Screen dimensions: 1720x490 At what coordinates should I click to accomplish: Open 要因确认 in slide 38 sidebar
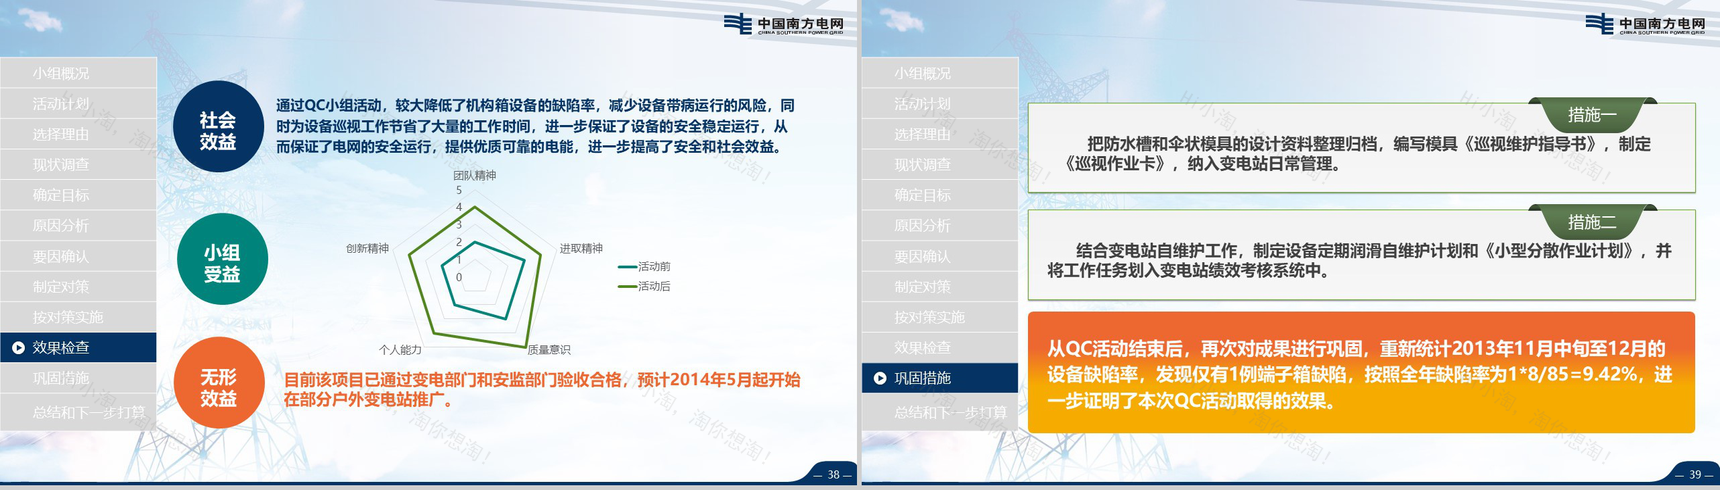pyautogui.click(x=78, y=256)
